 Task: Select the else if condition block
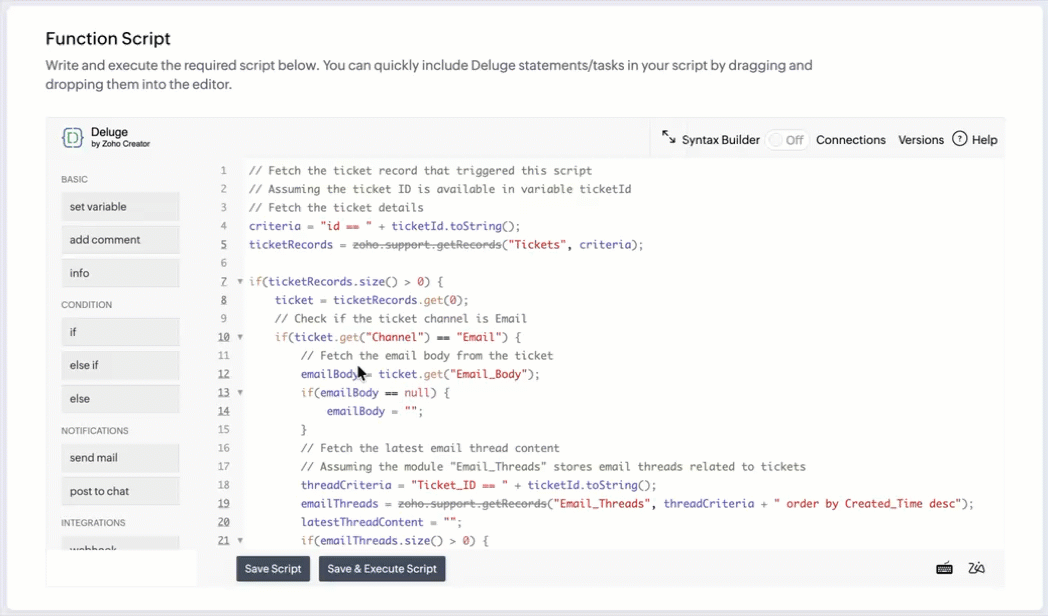(x=120, y=365)
